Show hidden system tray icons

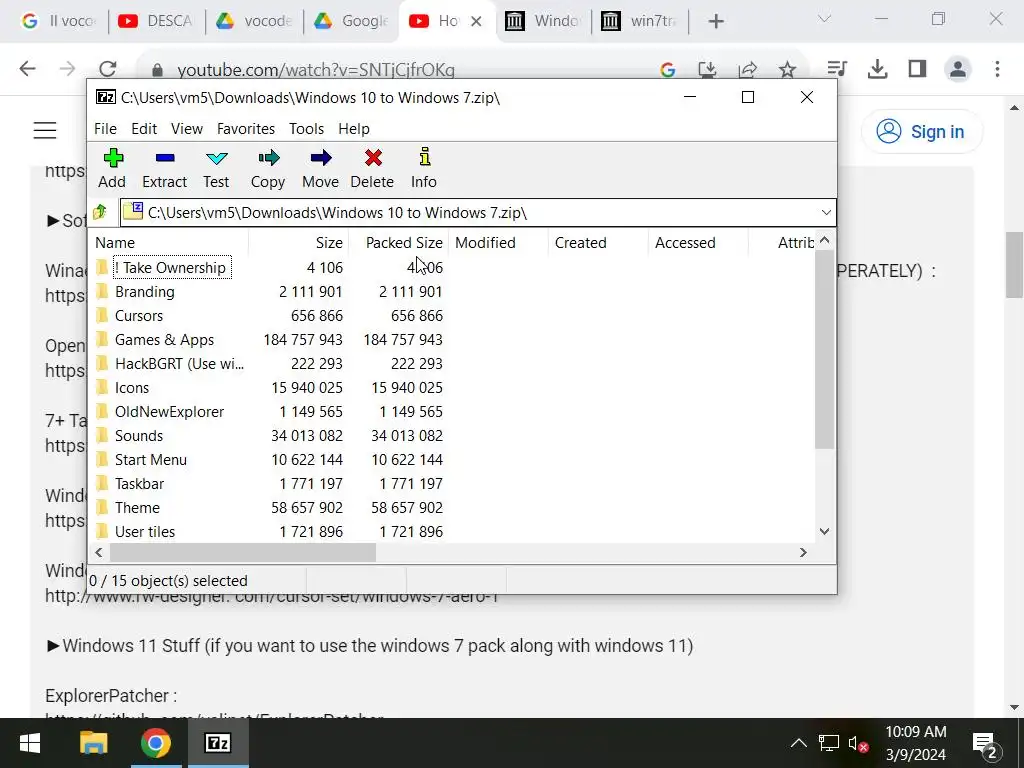(x=798, y=743)
